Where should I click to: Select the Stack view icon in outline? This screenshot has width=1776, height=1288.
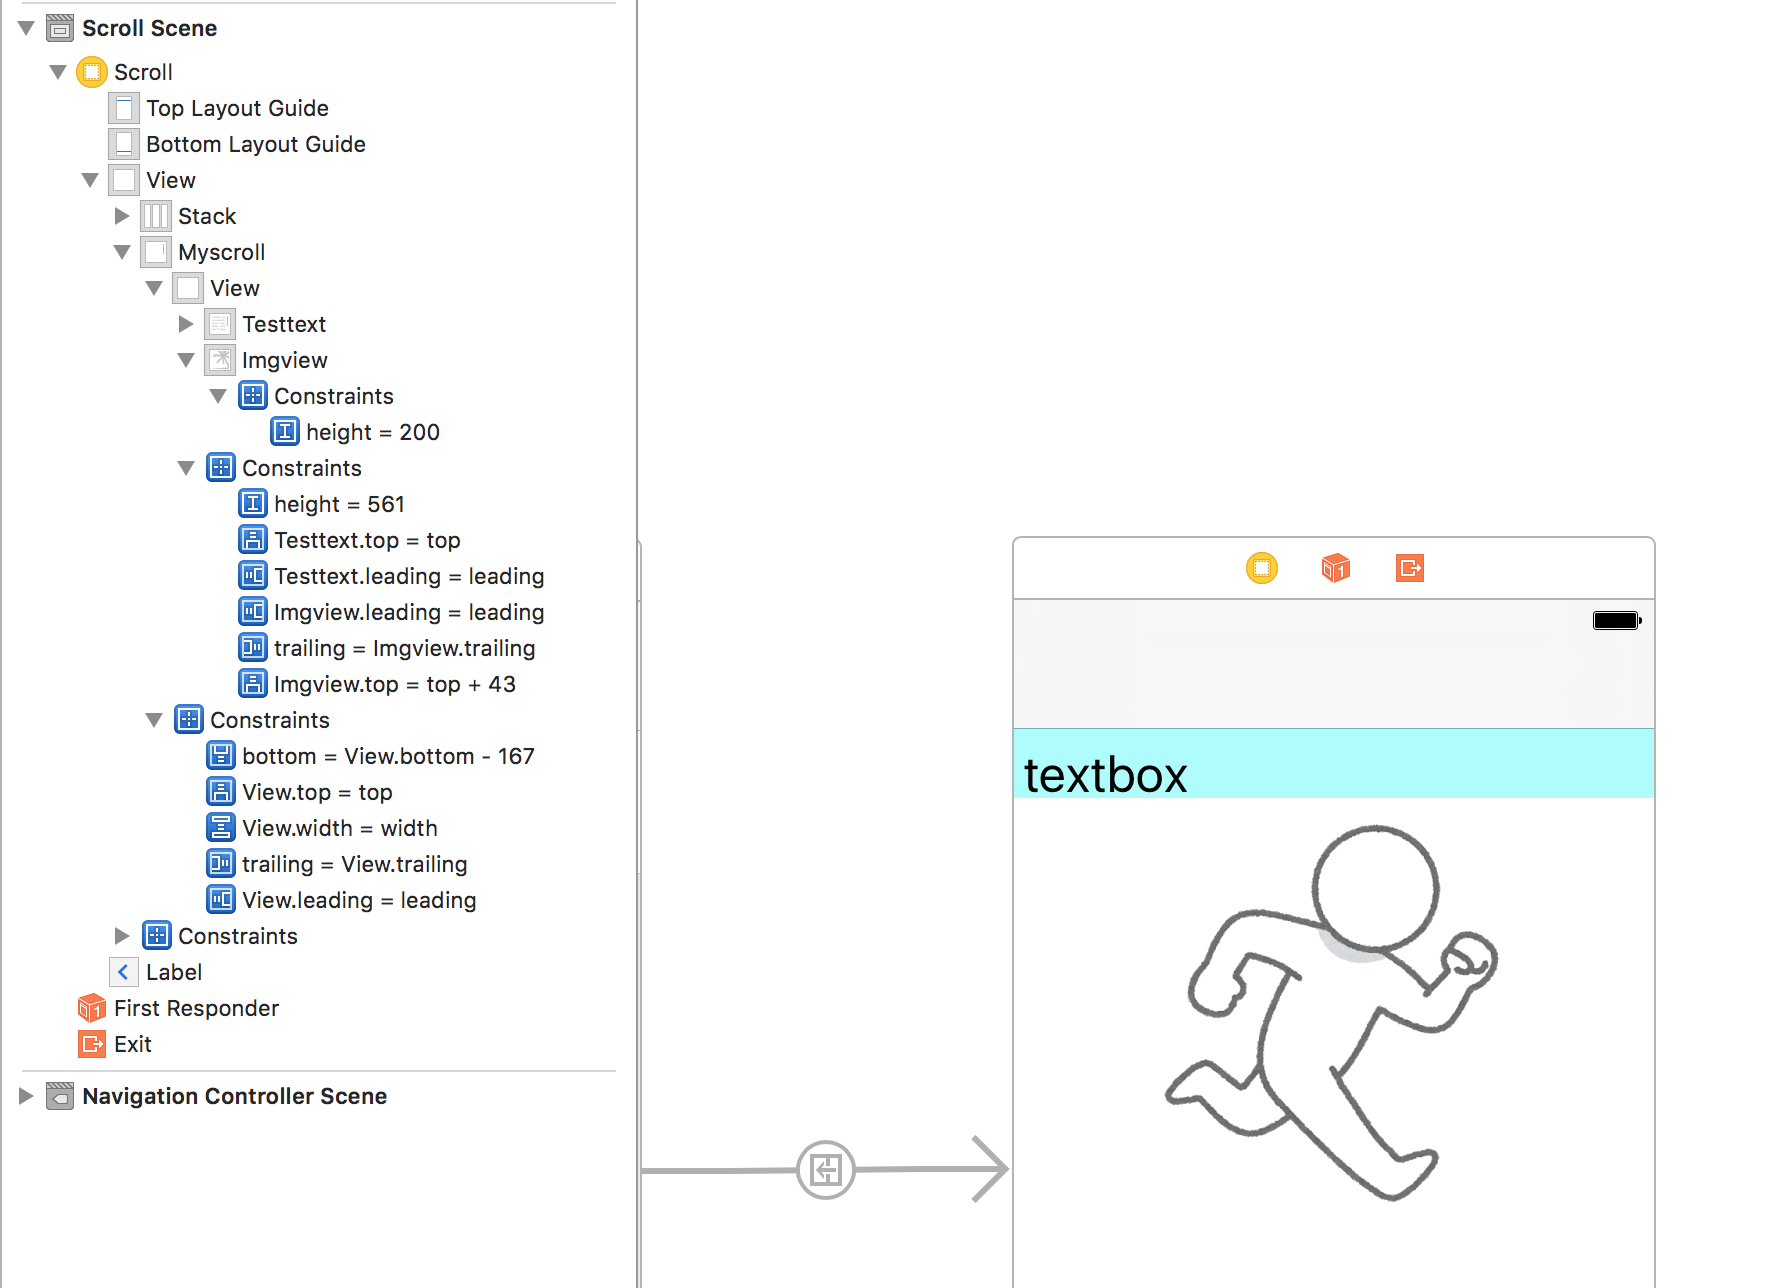coord(156,215)
